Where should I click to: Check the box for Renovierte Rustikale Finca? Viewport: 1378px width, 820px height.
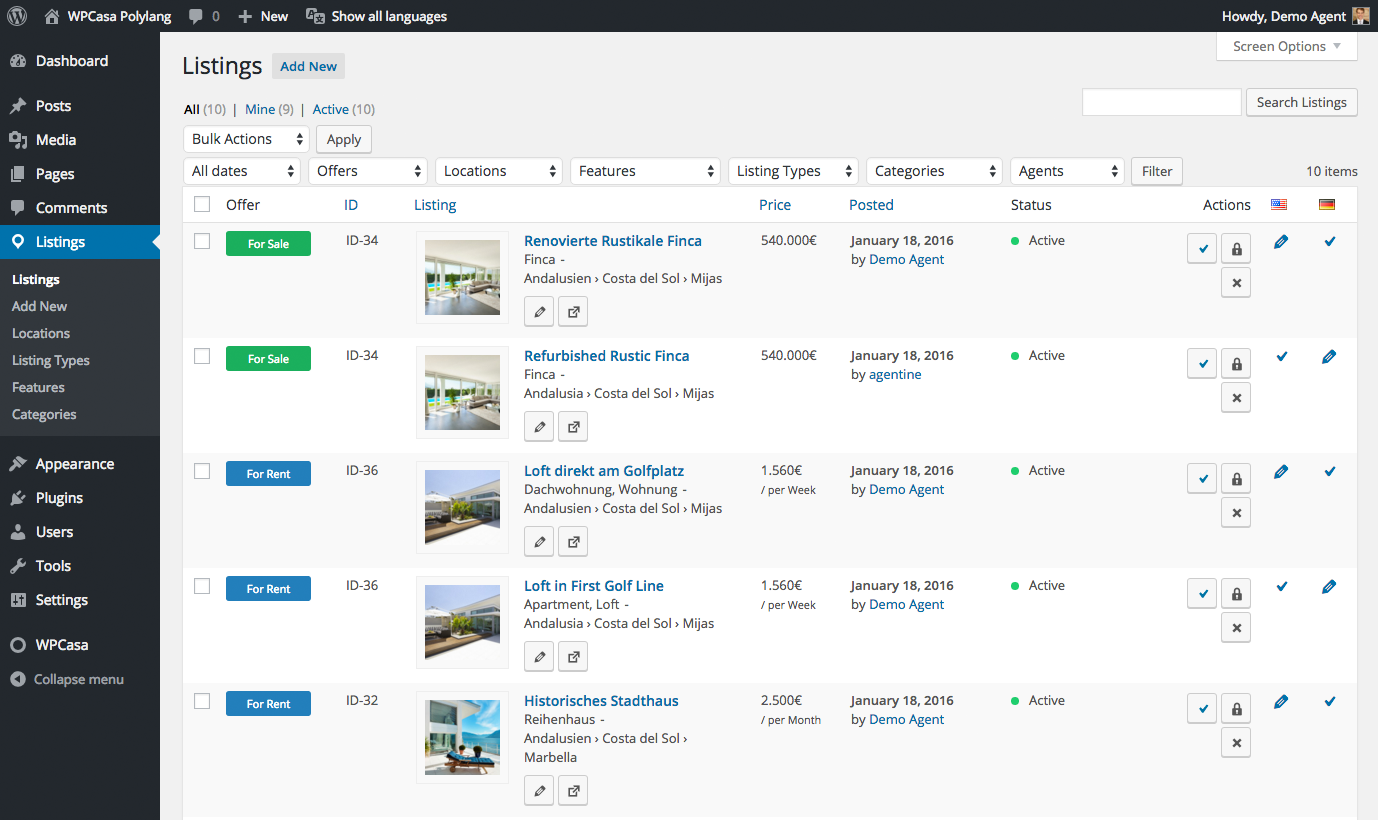[202, 241]
